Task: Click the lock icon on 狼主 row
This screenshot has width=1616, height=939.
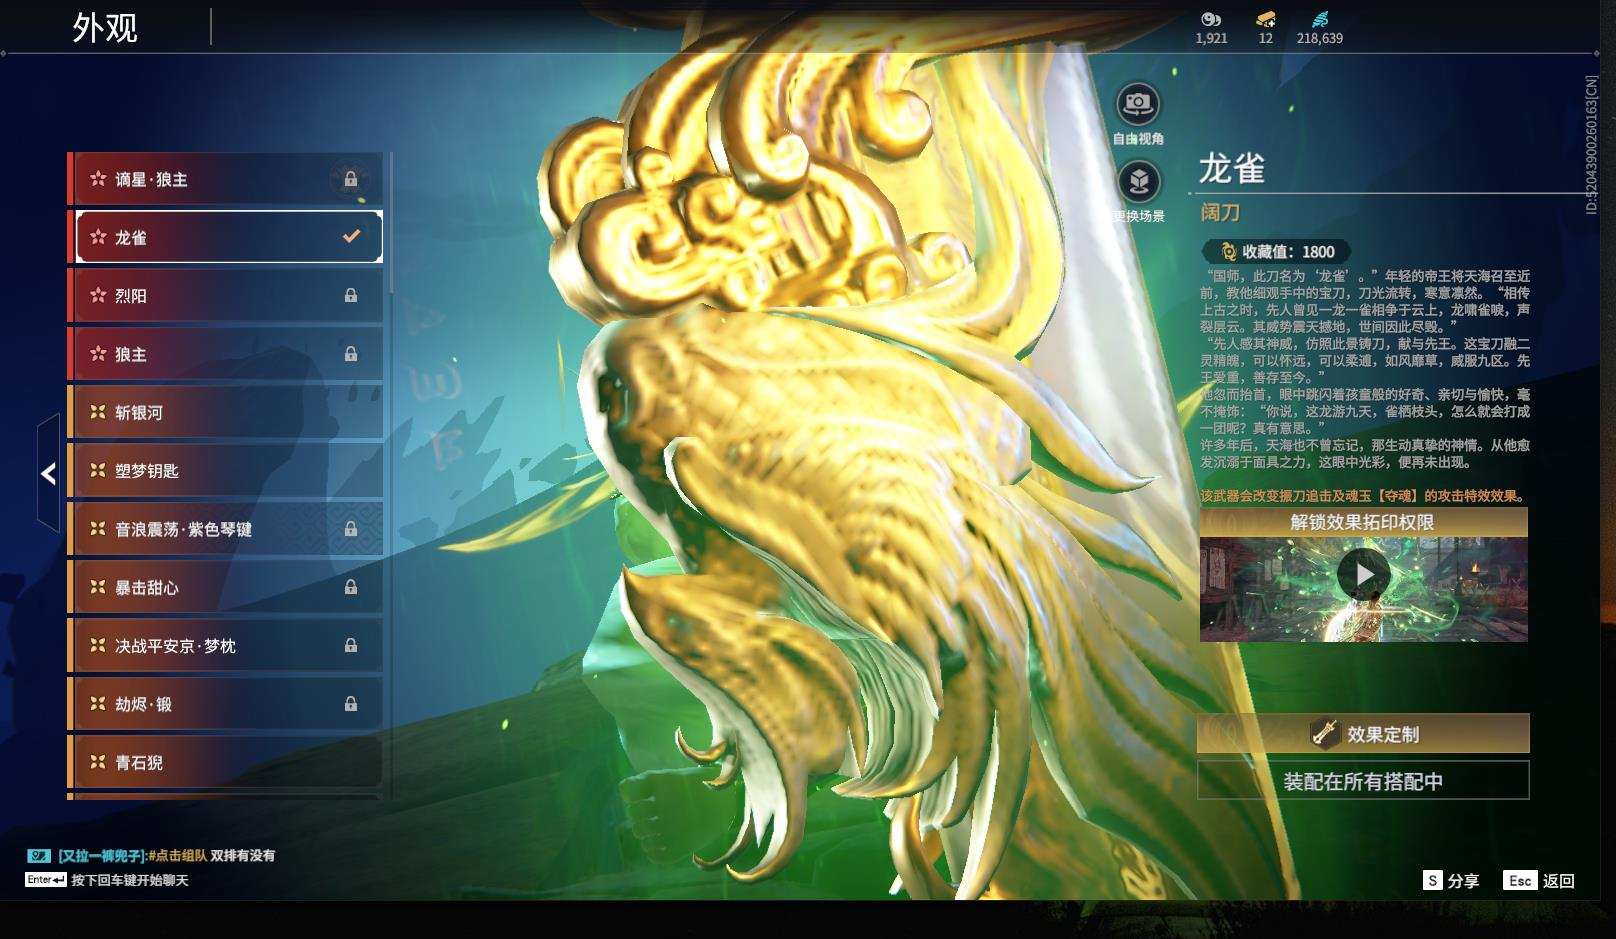Action: coord(351,354)
